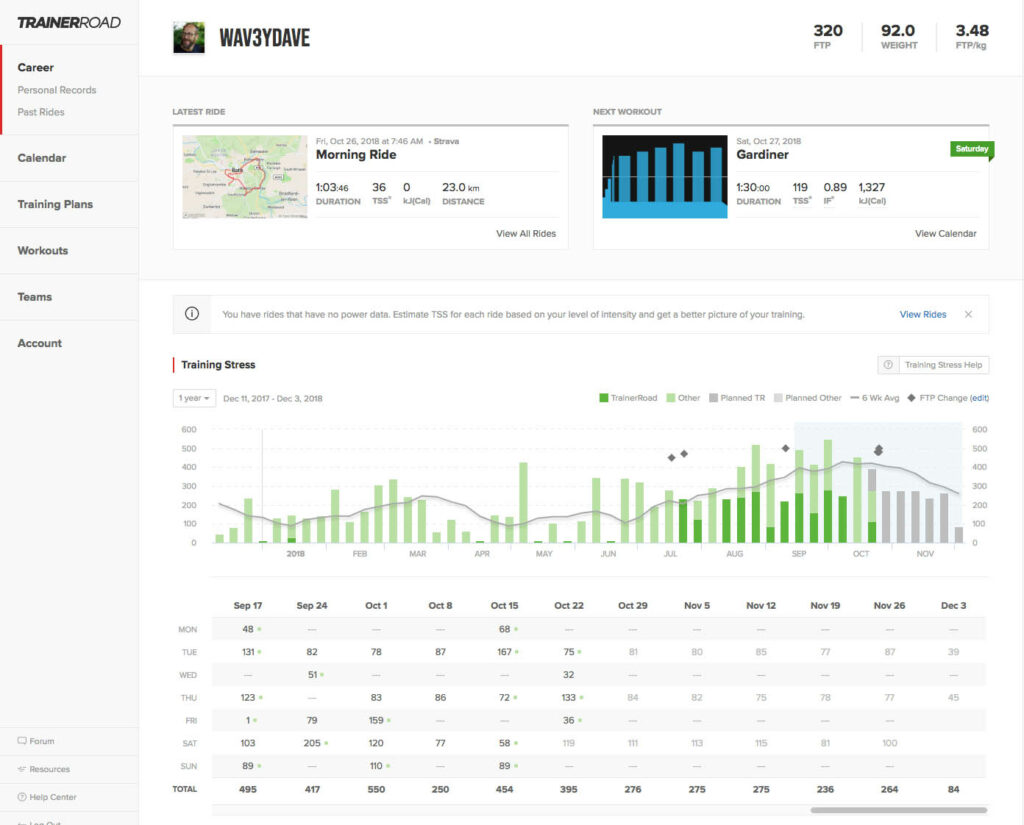Toggle the TrainerRoad legend swatch
This screenshot has height=825, width=1024.
tap(603, 398)
